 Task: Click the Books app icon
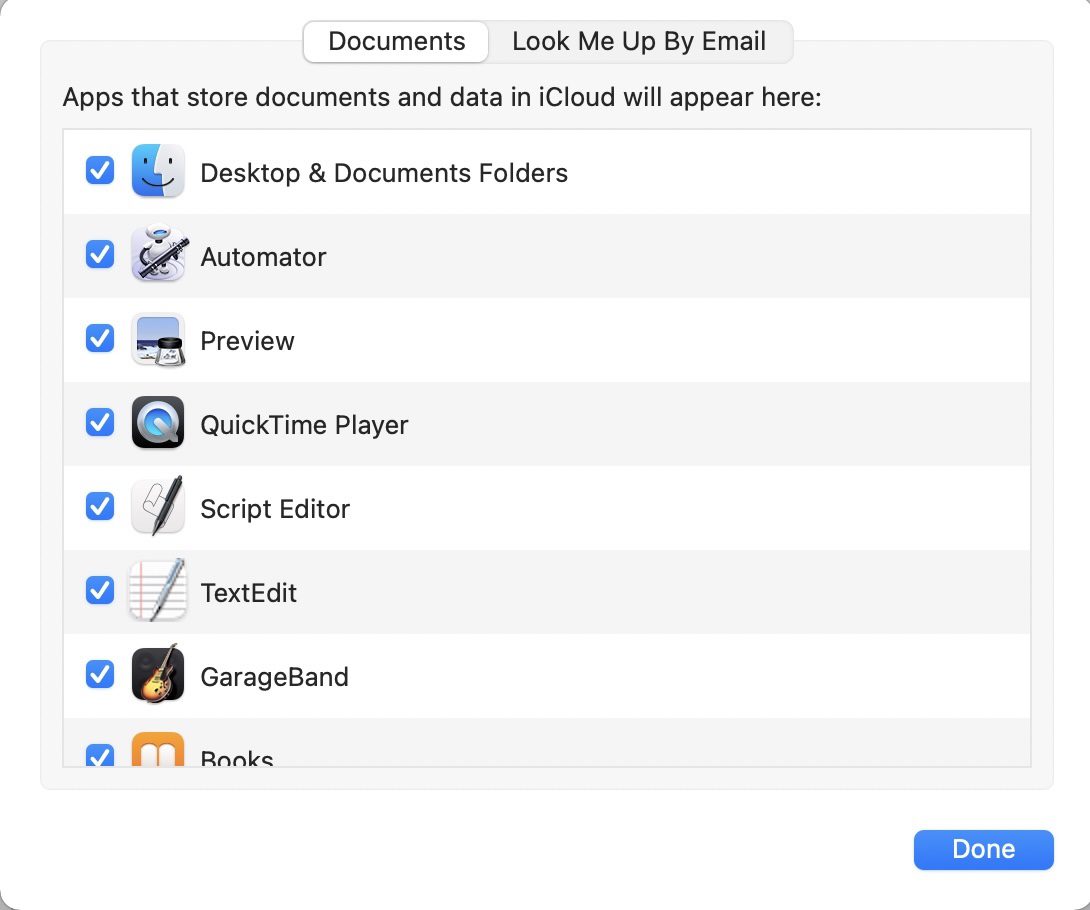[x=158, y=751]
